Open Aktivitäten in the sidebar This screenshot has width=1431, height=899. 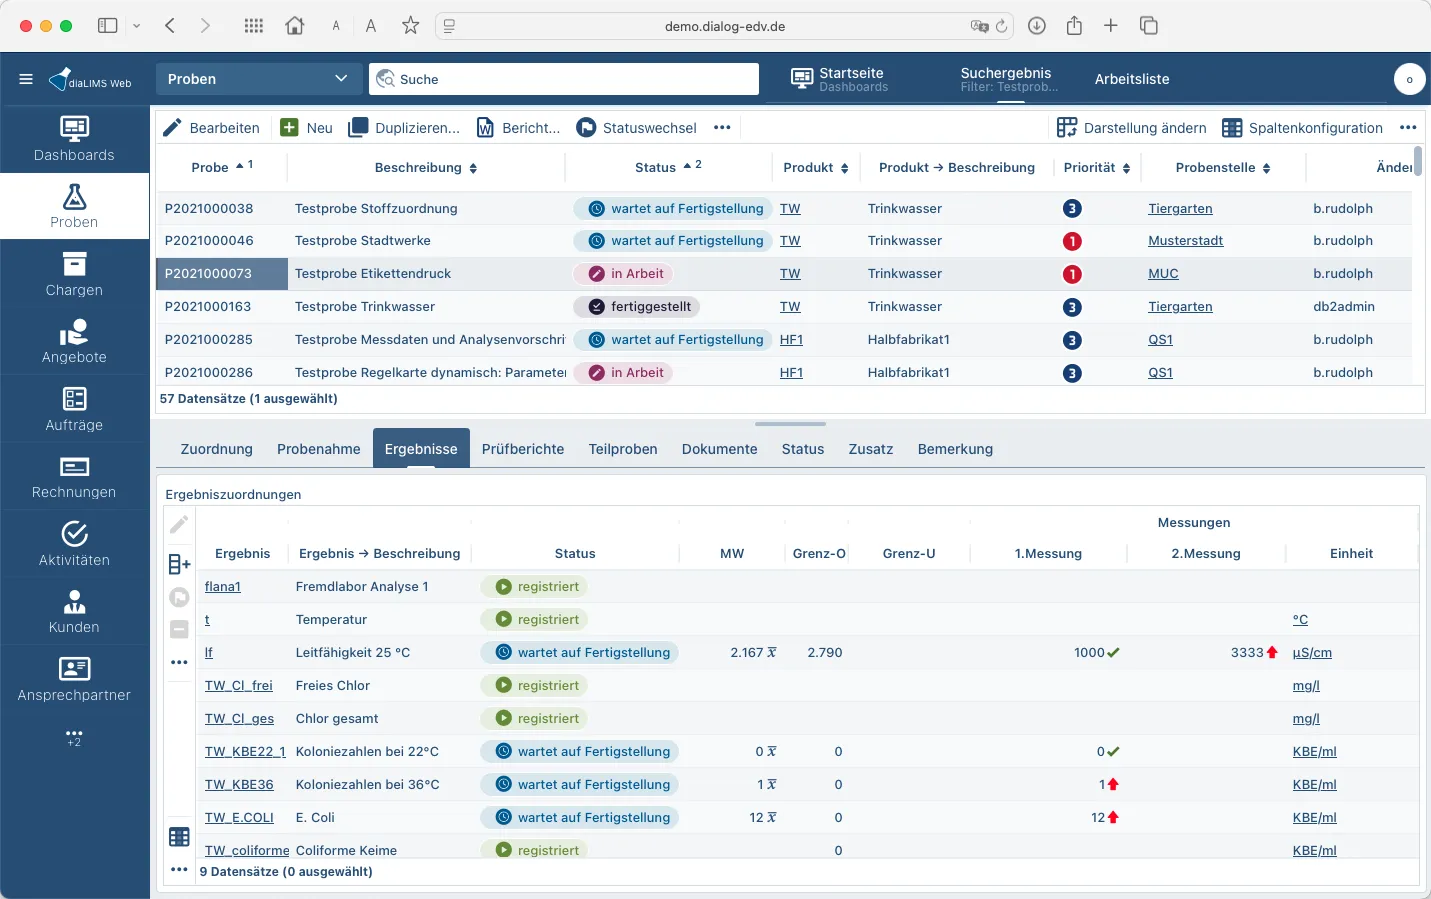(74, 544)
